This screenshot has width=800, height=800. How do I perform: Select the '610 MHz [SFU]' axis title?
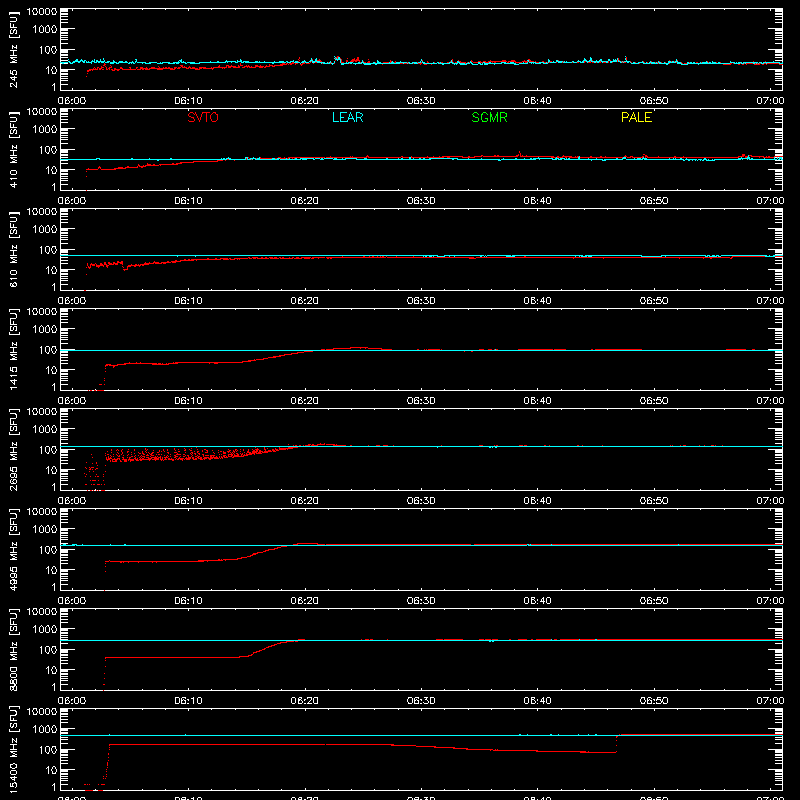click(x=14, y=249)
